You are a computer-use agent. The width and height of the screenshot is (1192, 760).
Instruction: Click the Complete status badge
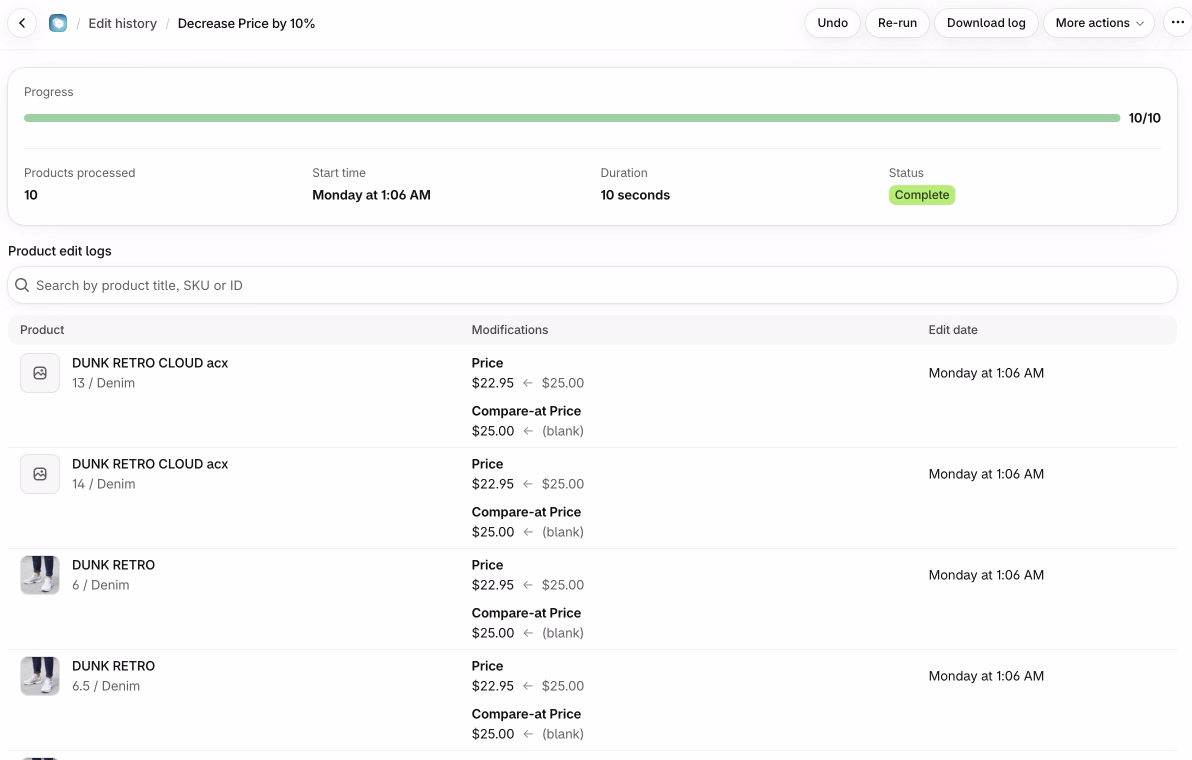pyautogui.click(x=921, y=195)
